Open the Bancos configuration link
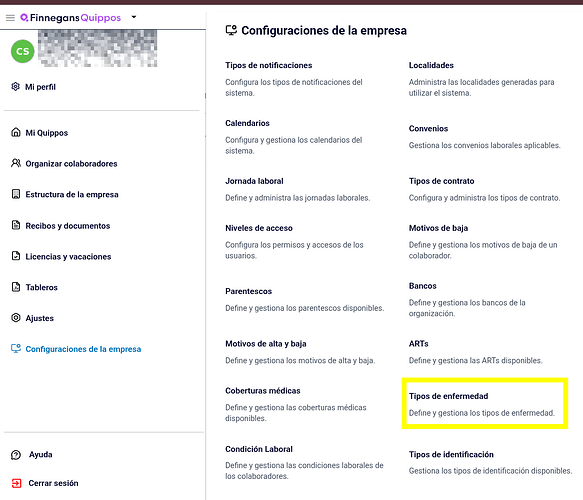 tap(422, 286)
